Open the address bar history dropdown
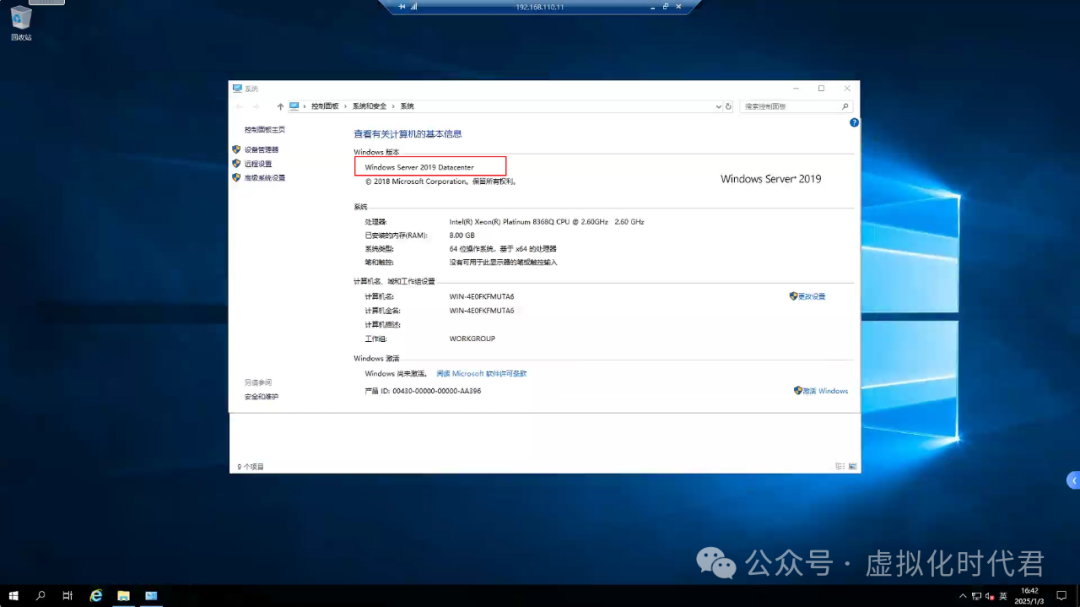Viewport: 1080px width, 607px height. click(718, 107)
